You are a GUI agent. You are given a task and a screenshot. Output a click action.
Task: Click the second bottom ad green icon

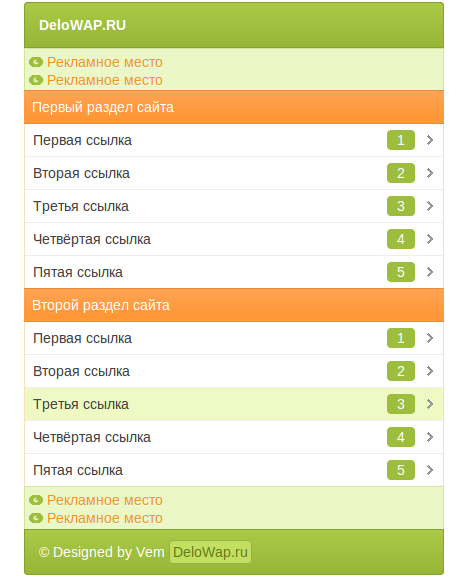point(36,518)
